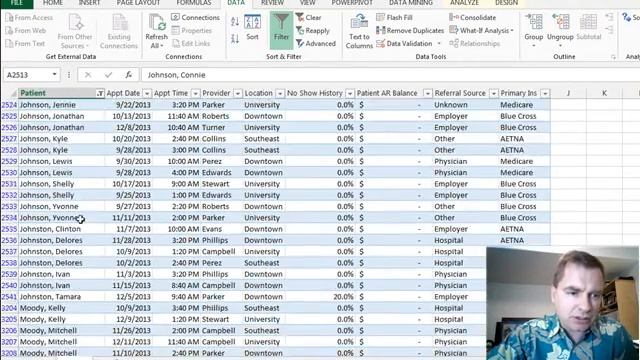Open the Patient column filter
This screenshot has height=360, width=640.
coord(100,93)
